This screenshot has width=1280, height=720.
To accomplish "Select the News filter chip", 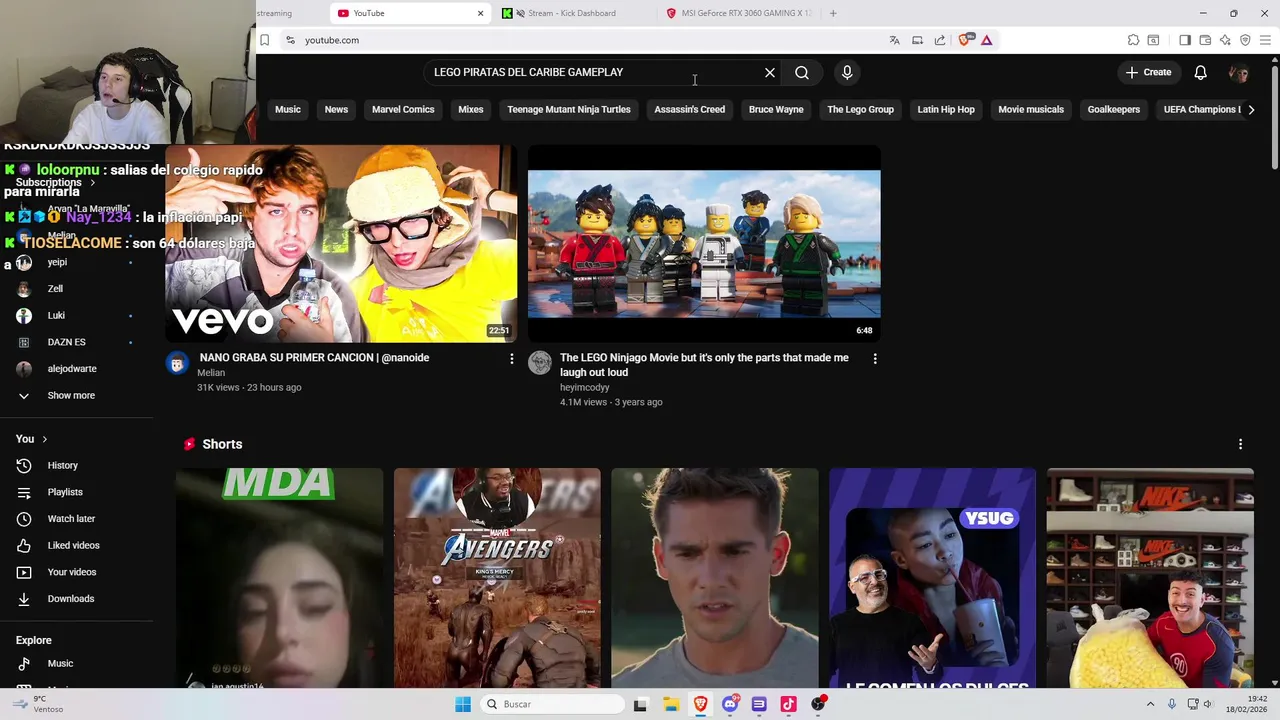I will coord(336,109).
